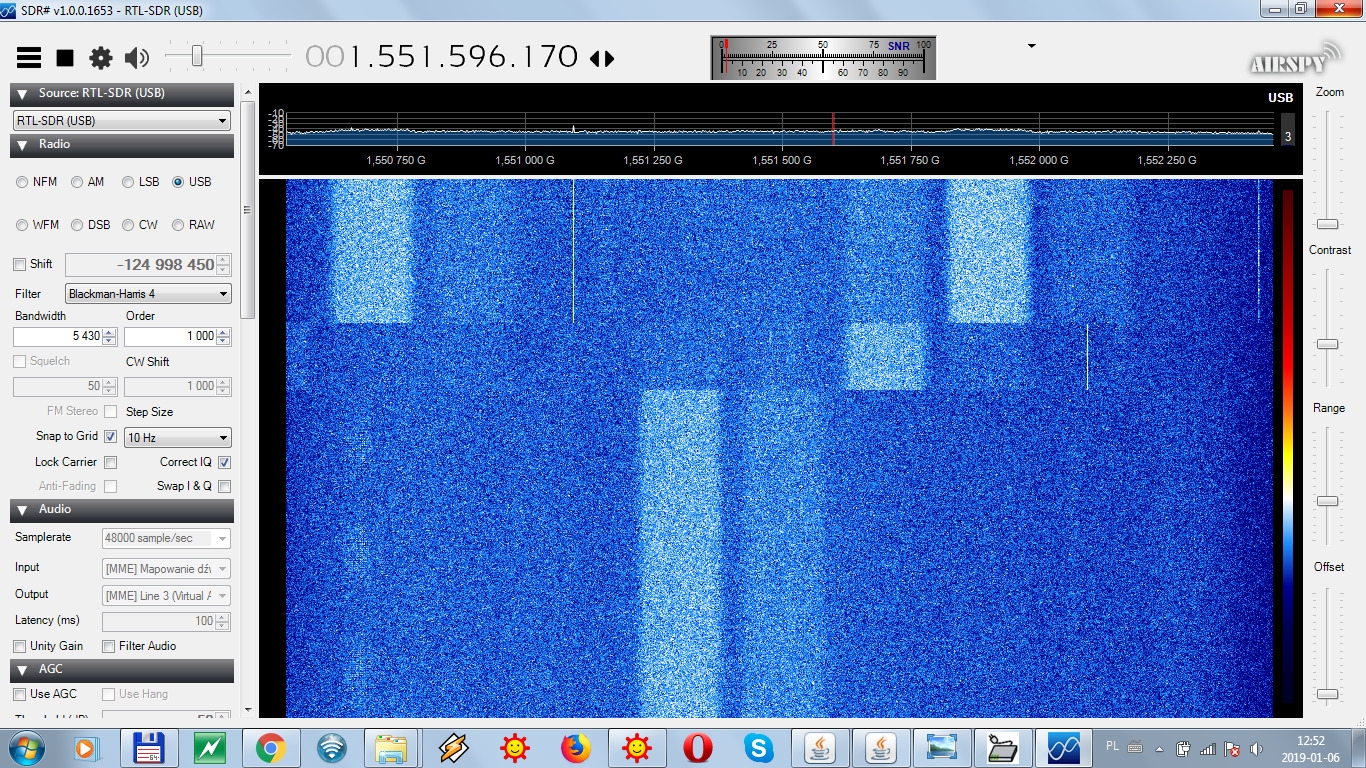Open the floppy disk app in taskbar
Viewport: 1366px width, 768px height.
[148, 748]
